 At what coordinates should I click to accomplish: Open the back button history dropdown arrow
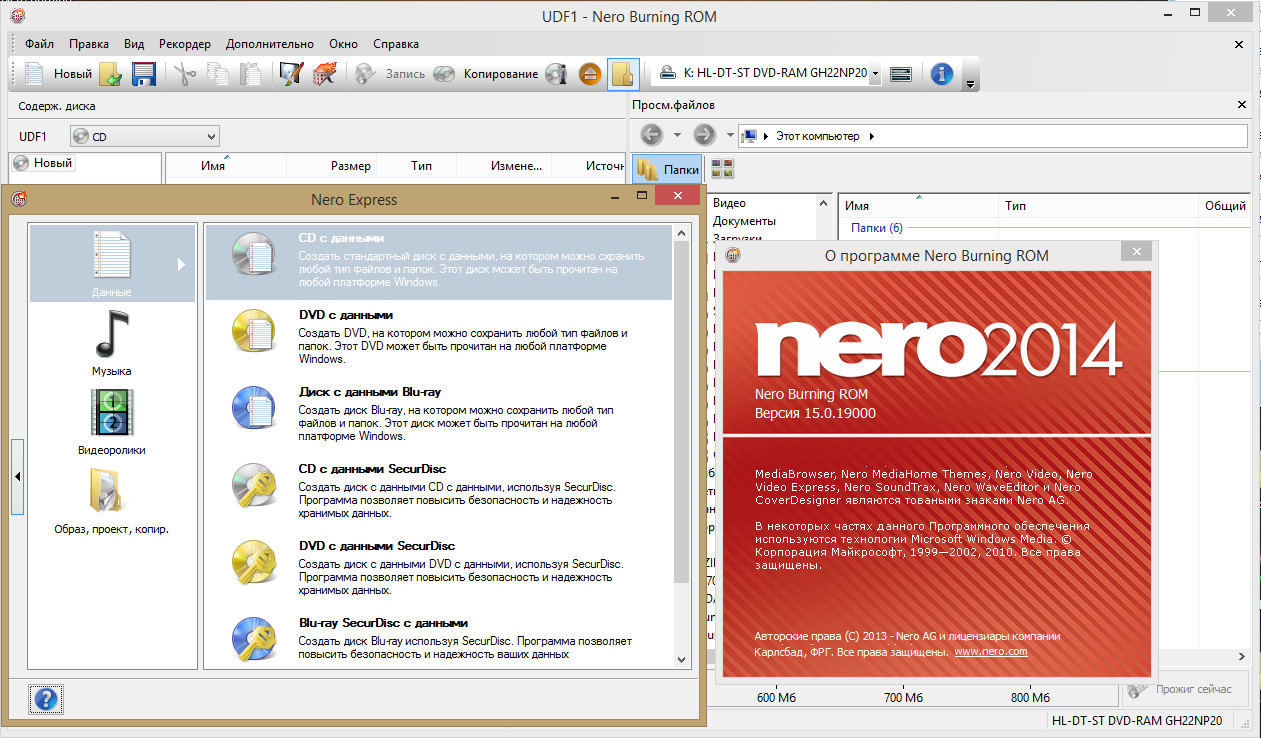(677, 135)
